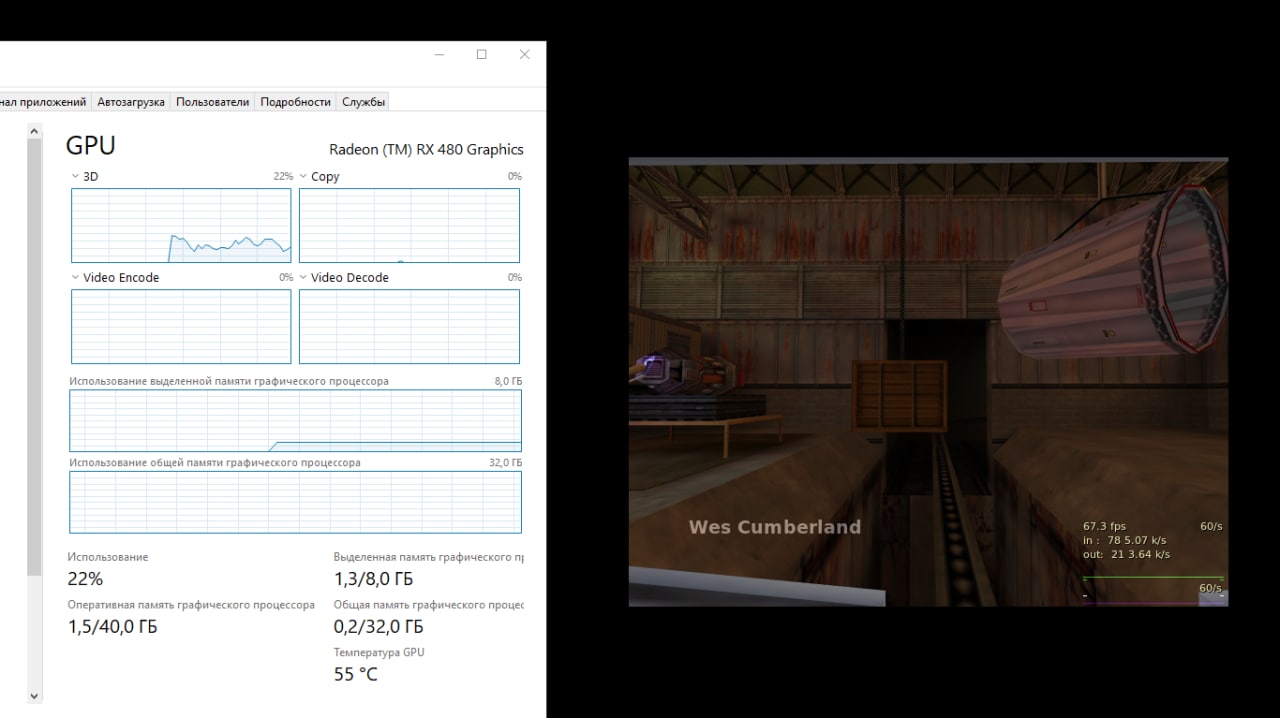The image size is (1280, 718).
Task: Open the Службы tab
Action: pyautogui.click(x=362, y=102)
